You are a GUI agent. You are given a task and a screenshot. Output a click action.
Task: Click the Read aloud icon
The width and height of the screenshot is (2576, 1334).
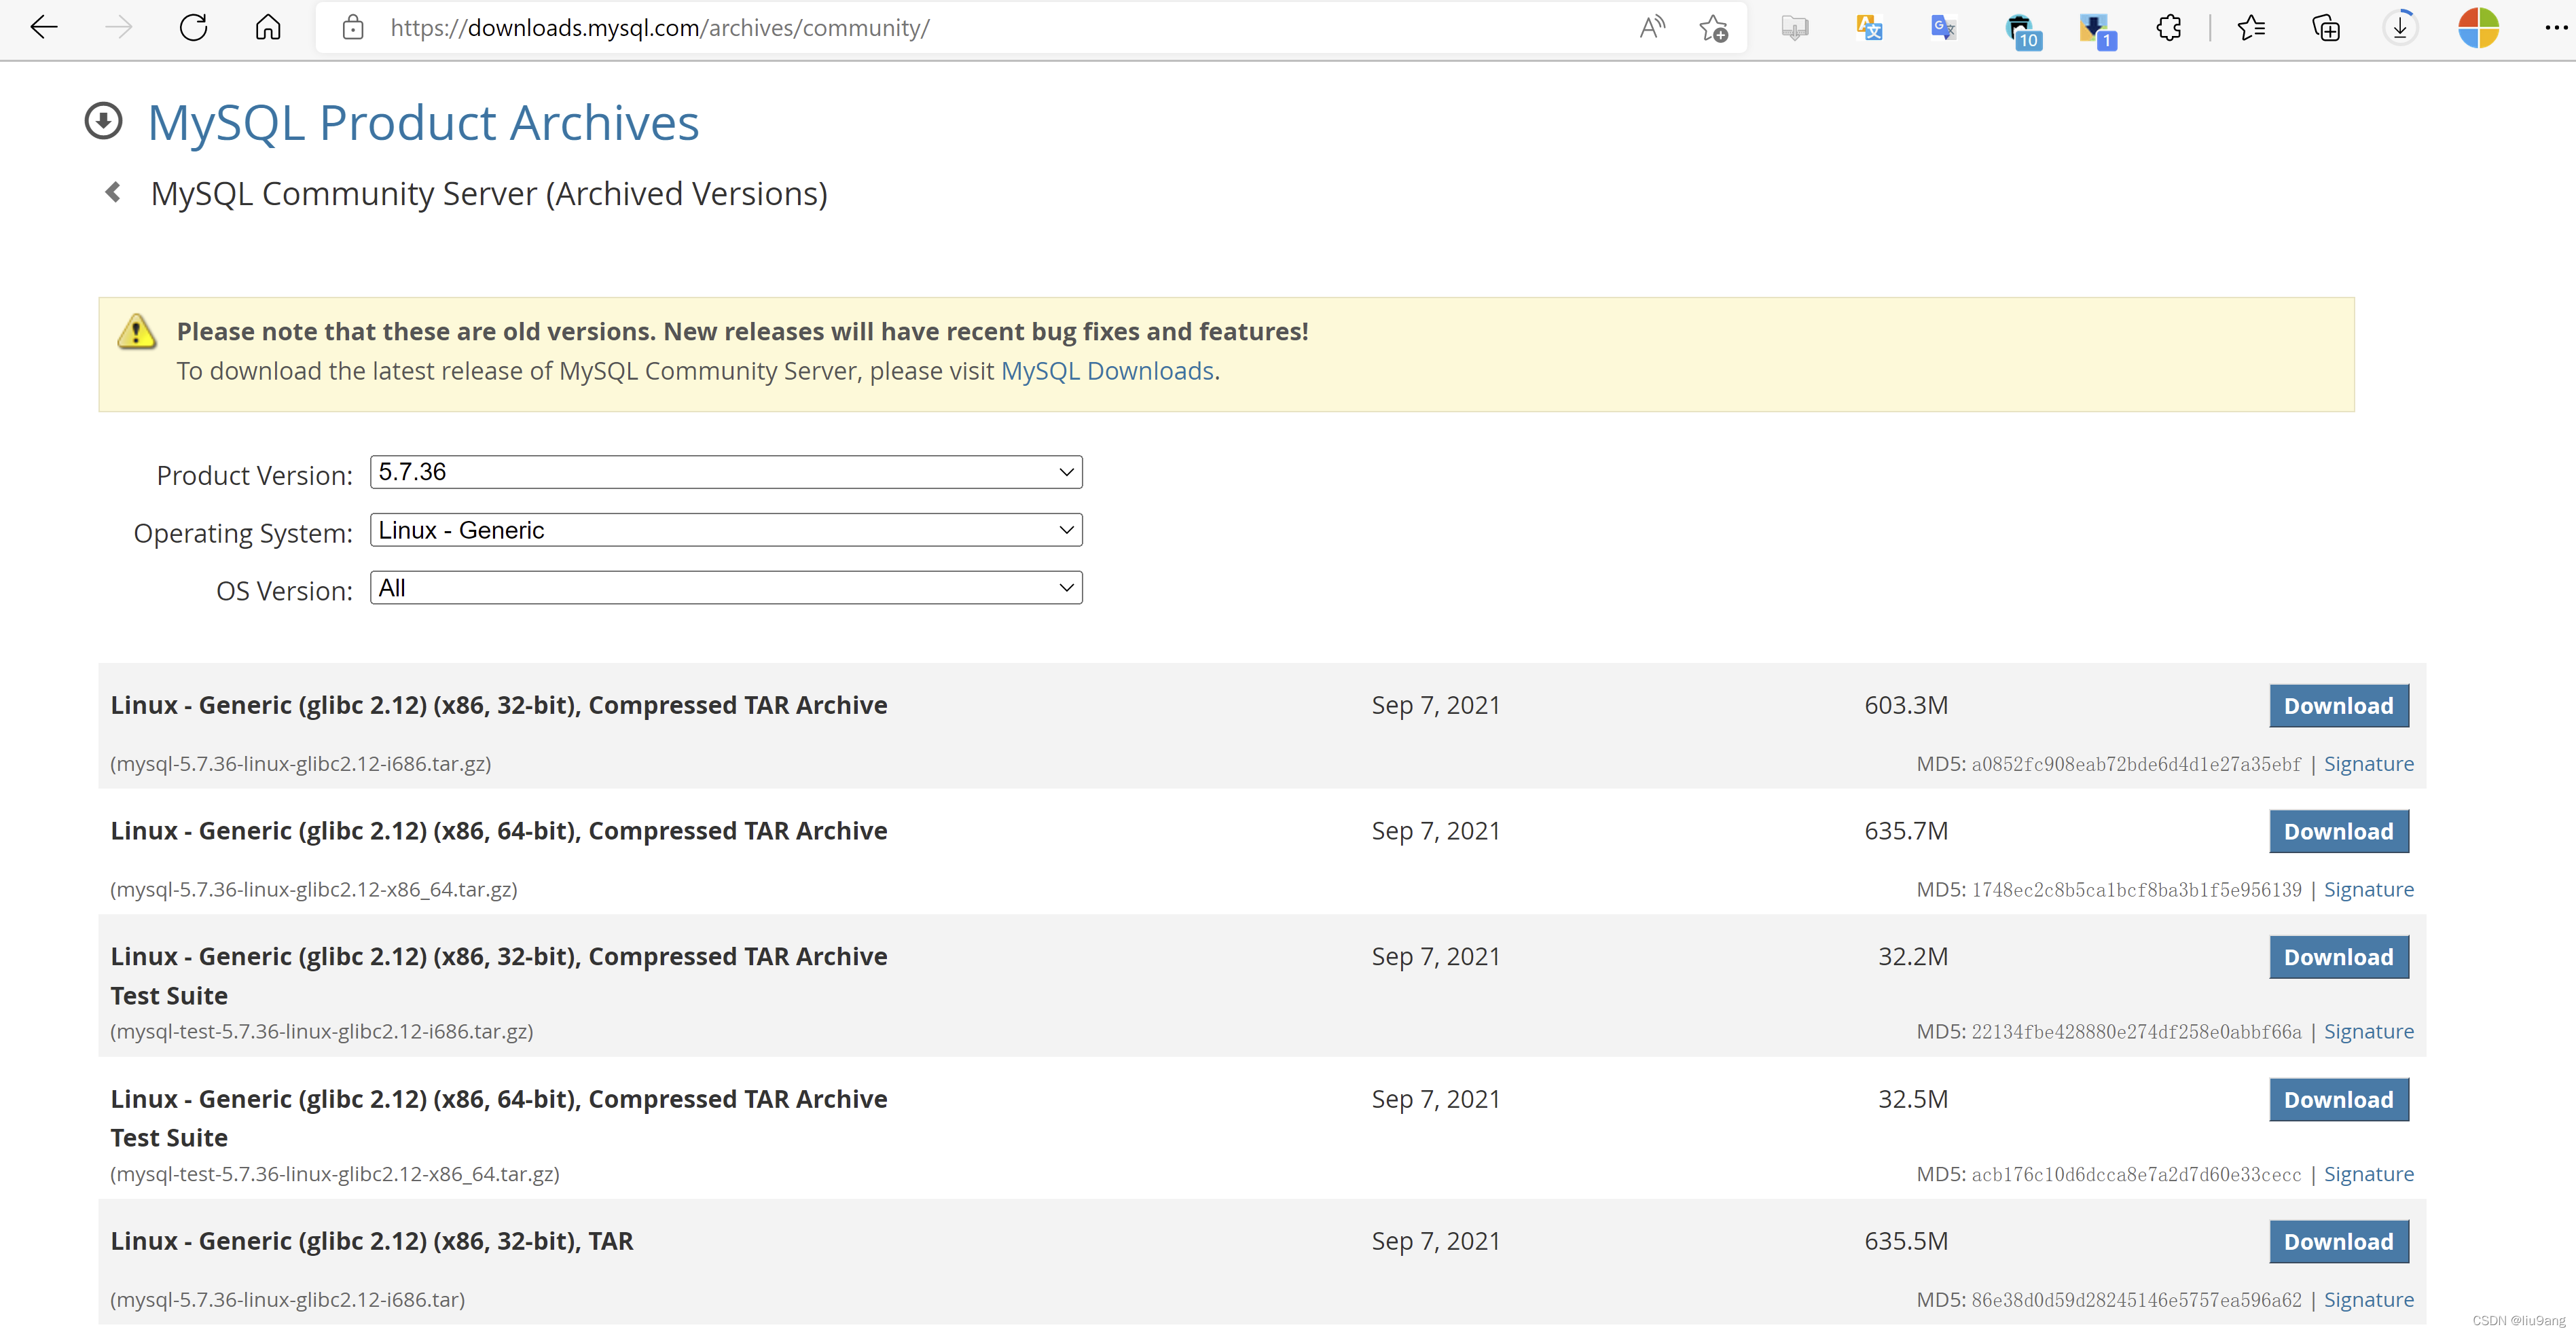point(1652,27)
